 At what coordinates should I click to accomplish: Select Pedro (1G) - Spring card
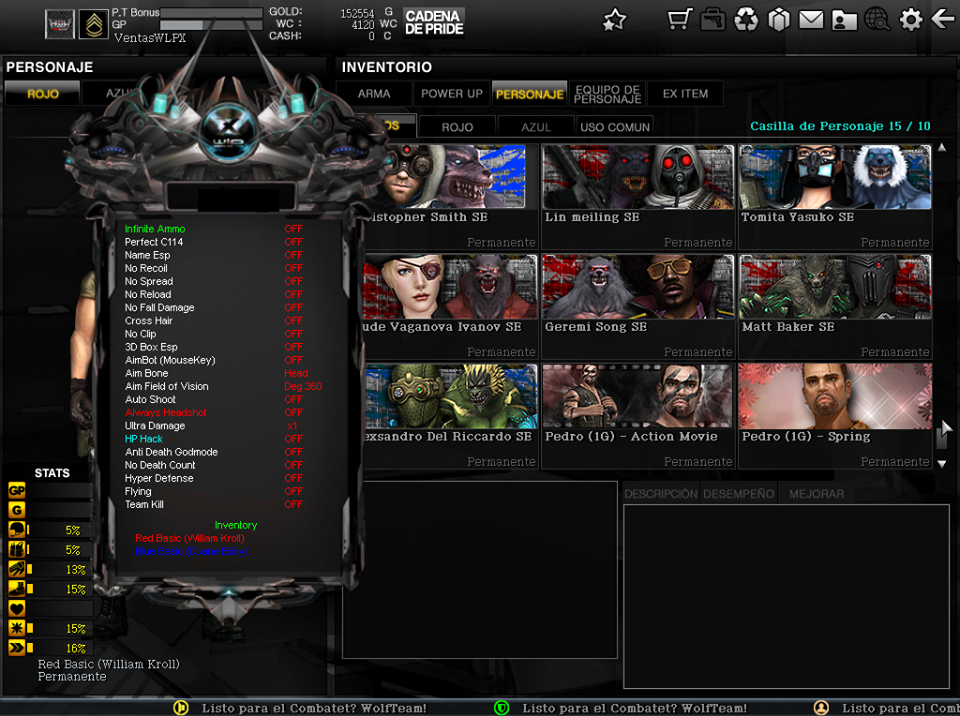click(835, 416)
